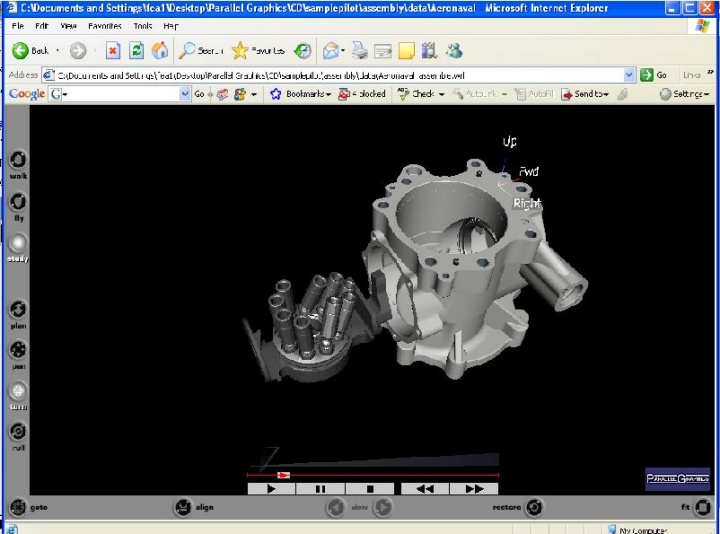Play the assembly animation

coord(272,489)
